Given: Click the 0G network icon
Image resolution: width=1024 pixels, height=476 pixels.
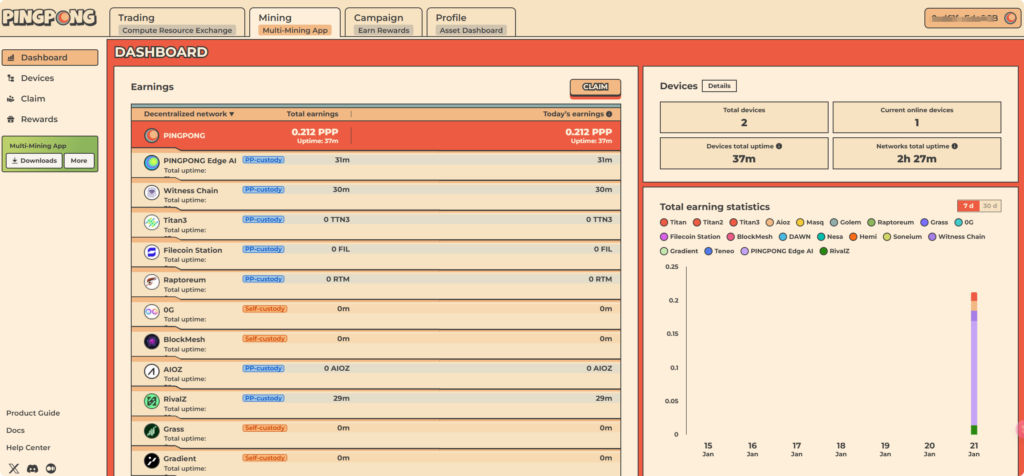Looking at the screenshot, I should coord(152,311).
